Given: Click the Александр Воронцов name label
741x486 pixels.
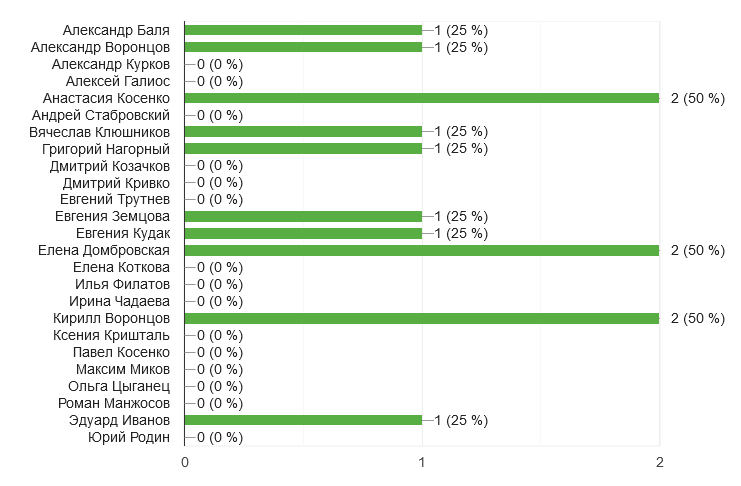Looking at the screenshot, I should [x=100, y=47].
